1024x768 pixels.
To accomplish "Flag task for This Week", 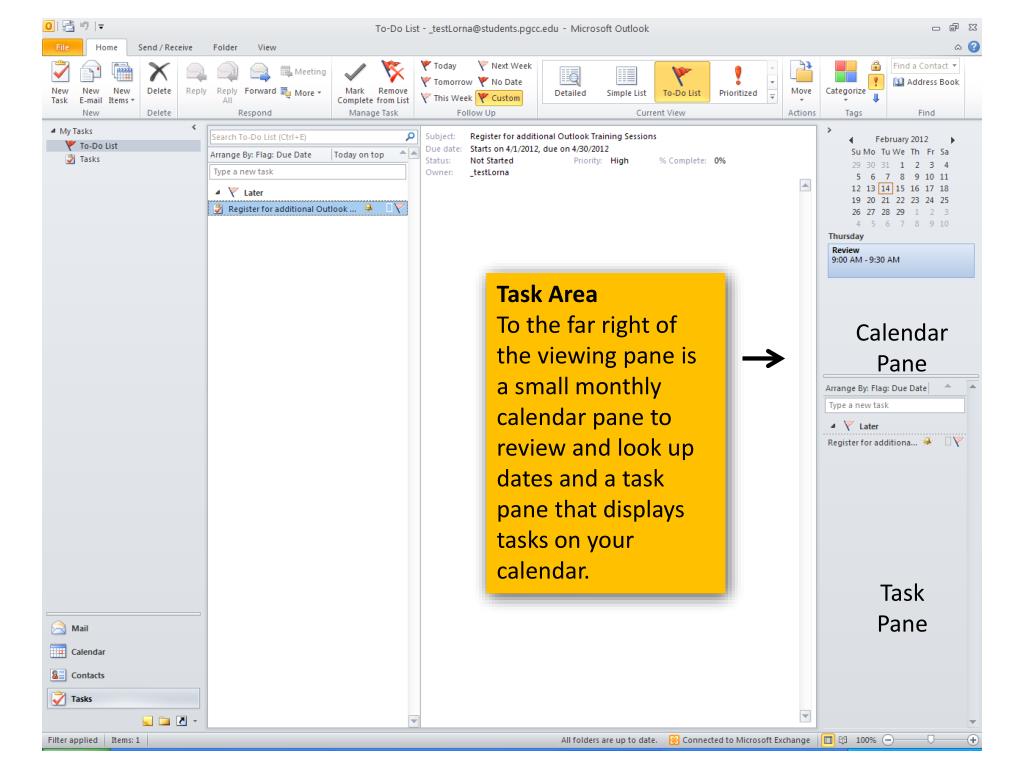I will pyautogui.click(x=447, y=98).
